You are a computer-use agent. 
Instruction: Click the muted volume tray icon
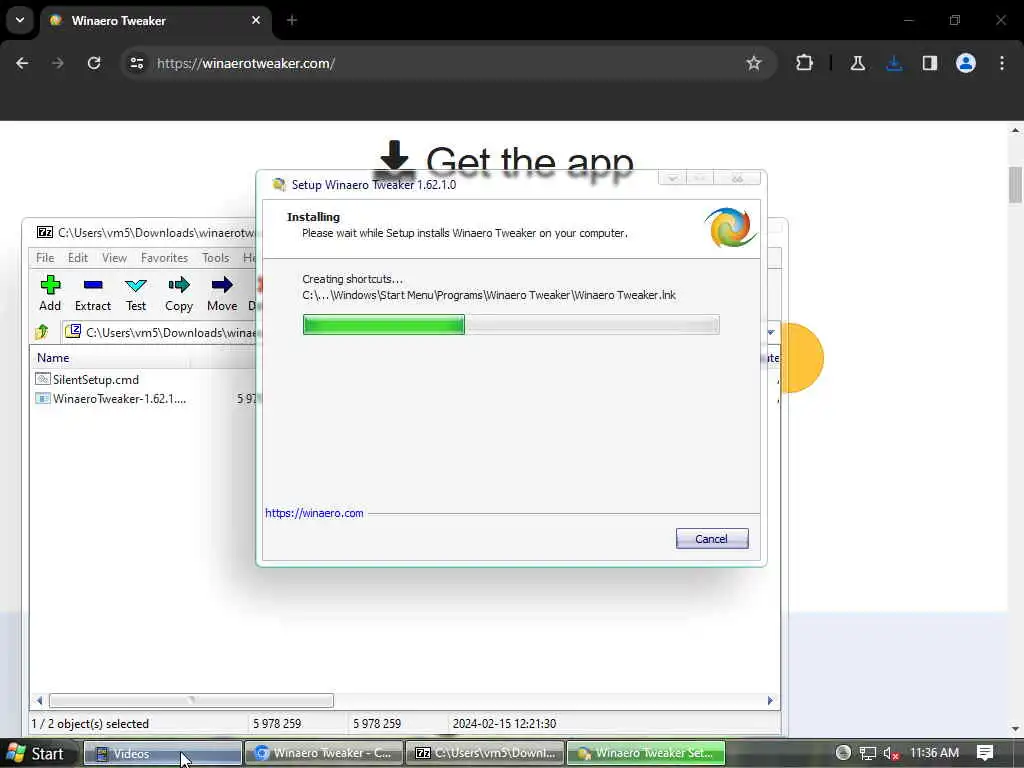[x=891, y=754]
